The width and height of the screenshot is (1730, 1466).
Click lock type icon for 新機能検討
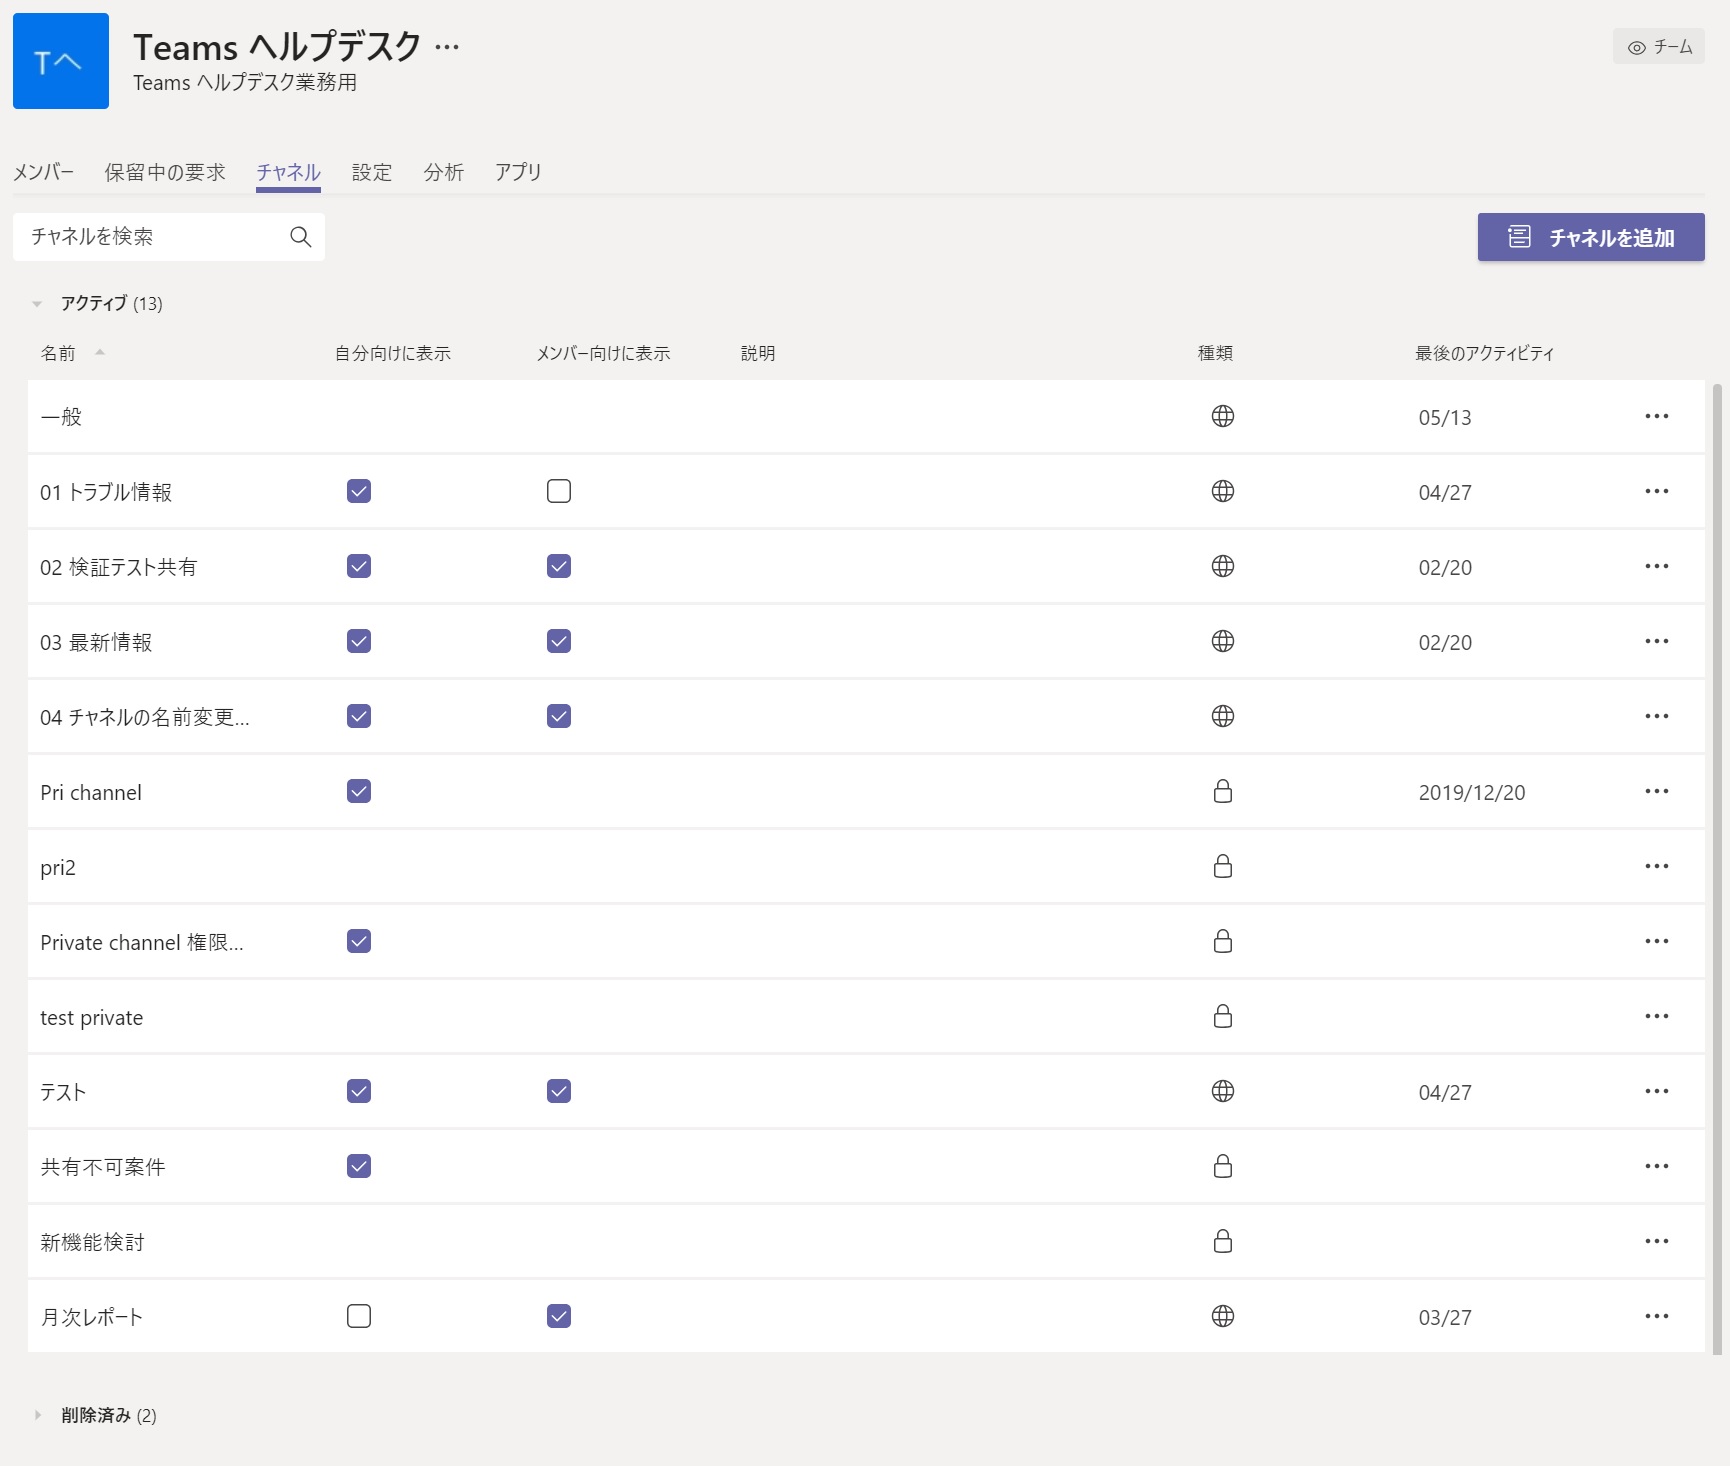click(1222, 1241)
